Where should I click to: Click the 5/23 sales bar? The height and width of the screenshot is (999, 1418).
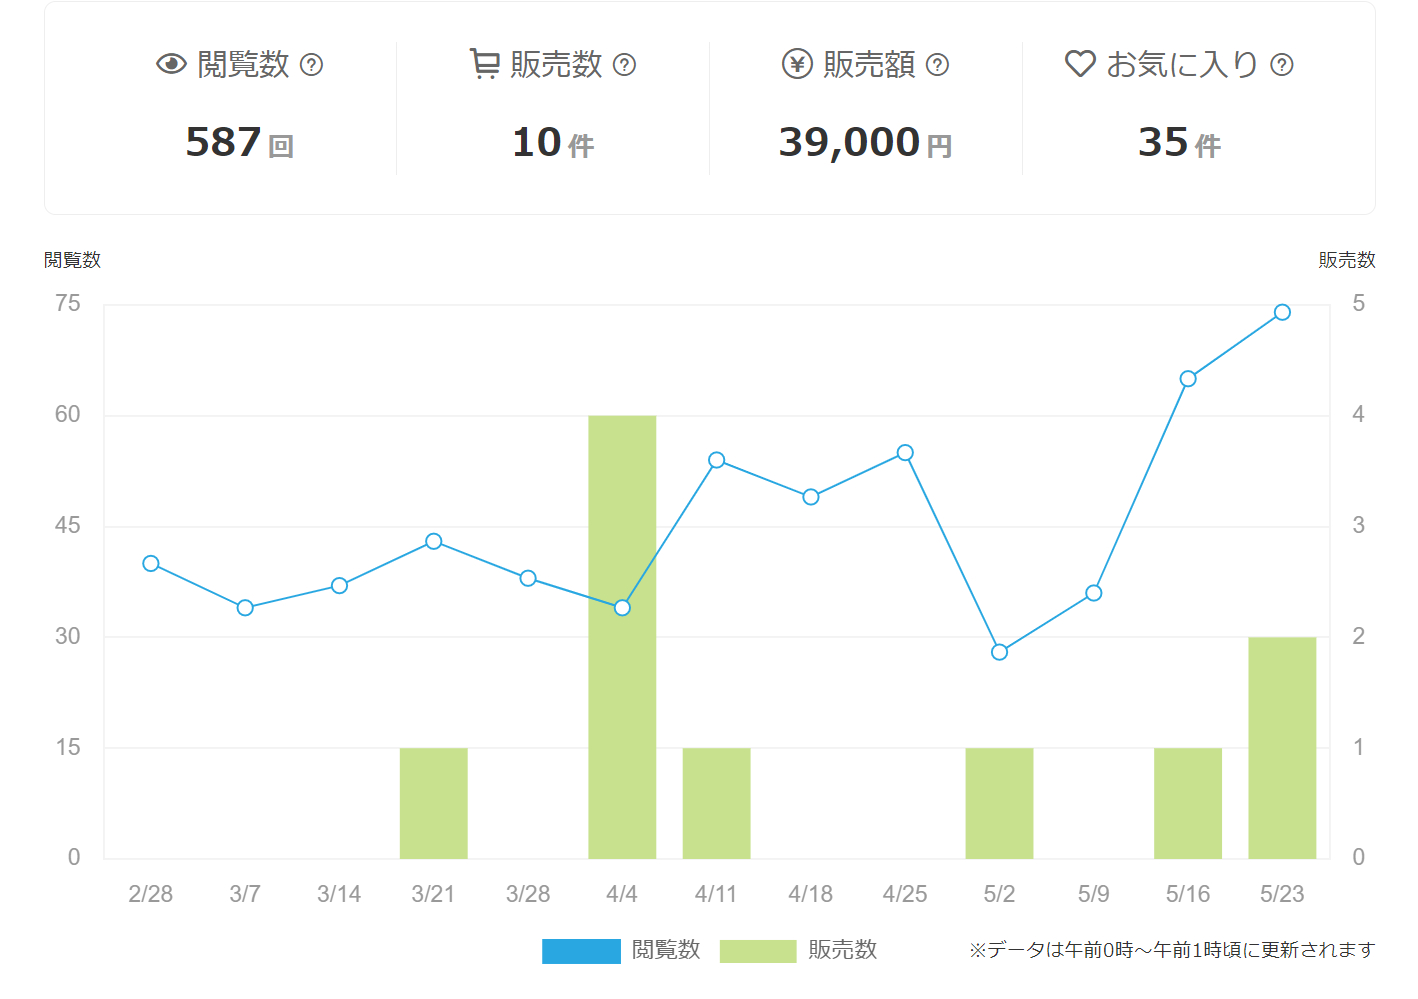(1282, 748)
